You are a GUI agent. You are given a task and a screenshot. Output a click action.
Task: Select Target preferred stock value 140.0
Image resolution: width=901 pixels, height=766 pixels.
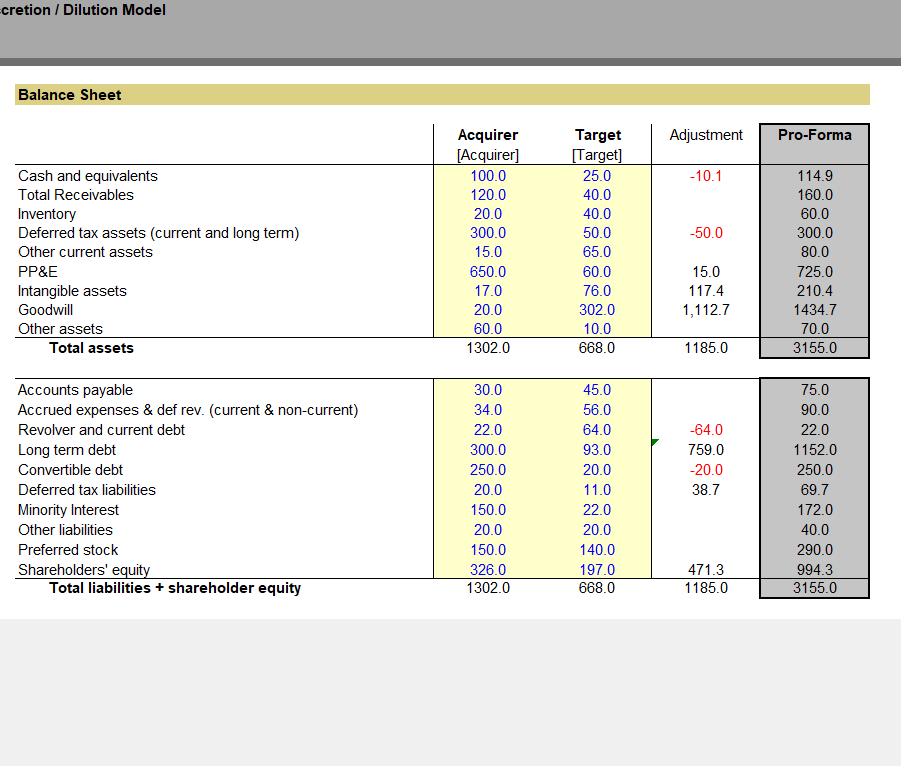point(597,550)
